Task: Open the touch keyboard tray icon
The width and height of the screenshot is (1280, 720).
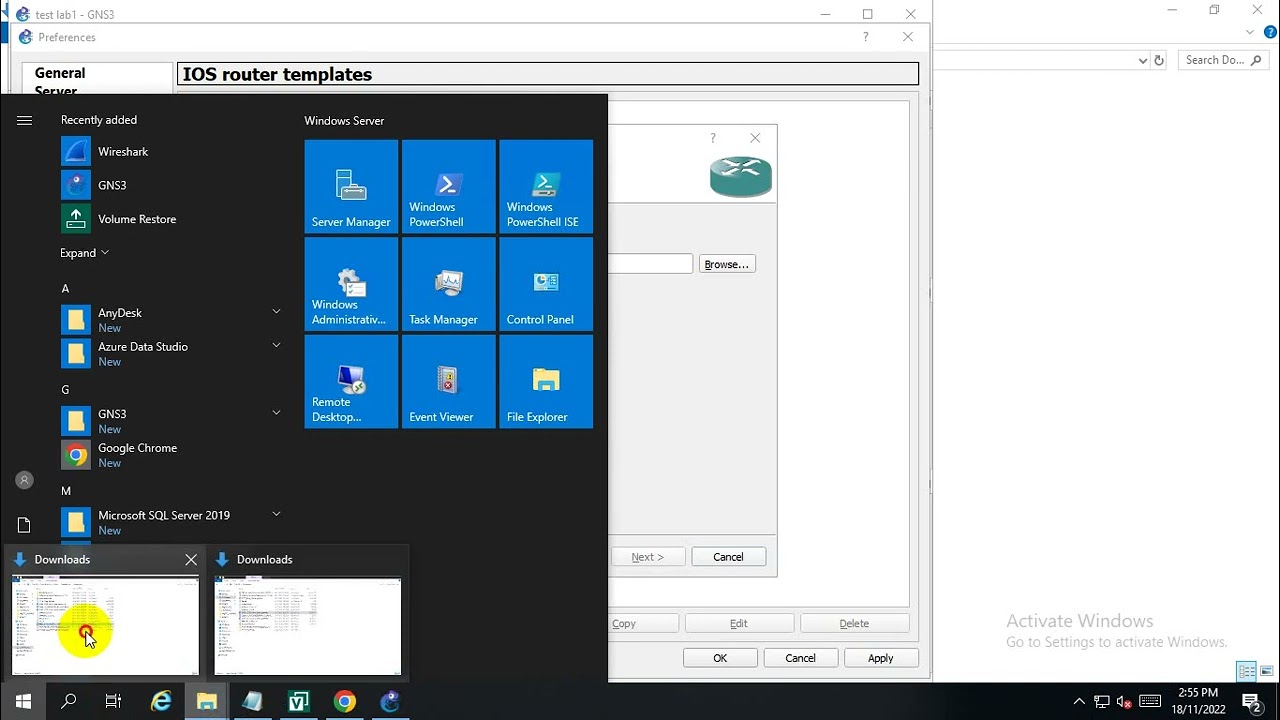Action: tap(1150, 702)
